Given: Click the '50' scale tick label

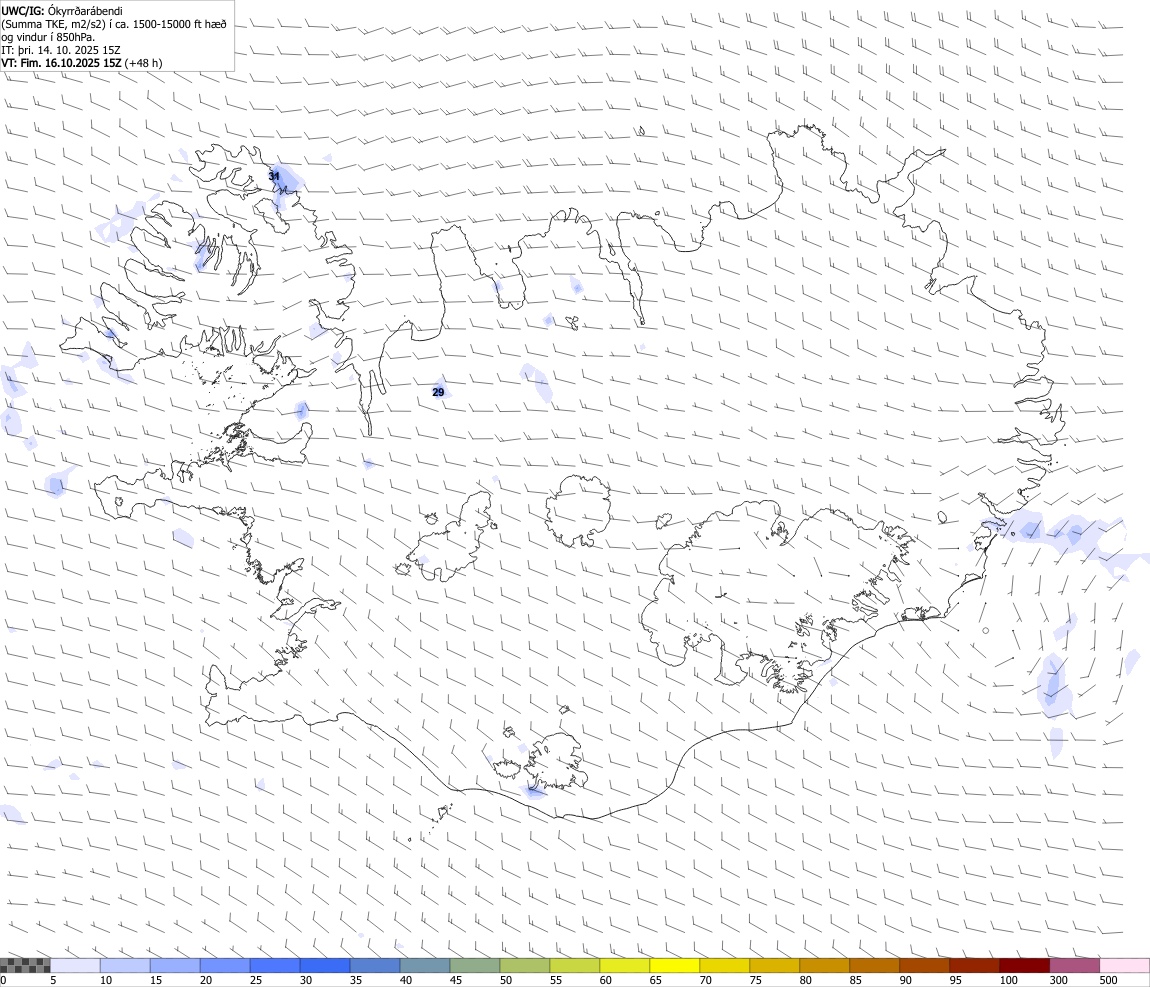Looking at the screenshot, I should [506, 980].
